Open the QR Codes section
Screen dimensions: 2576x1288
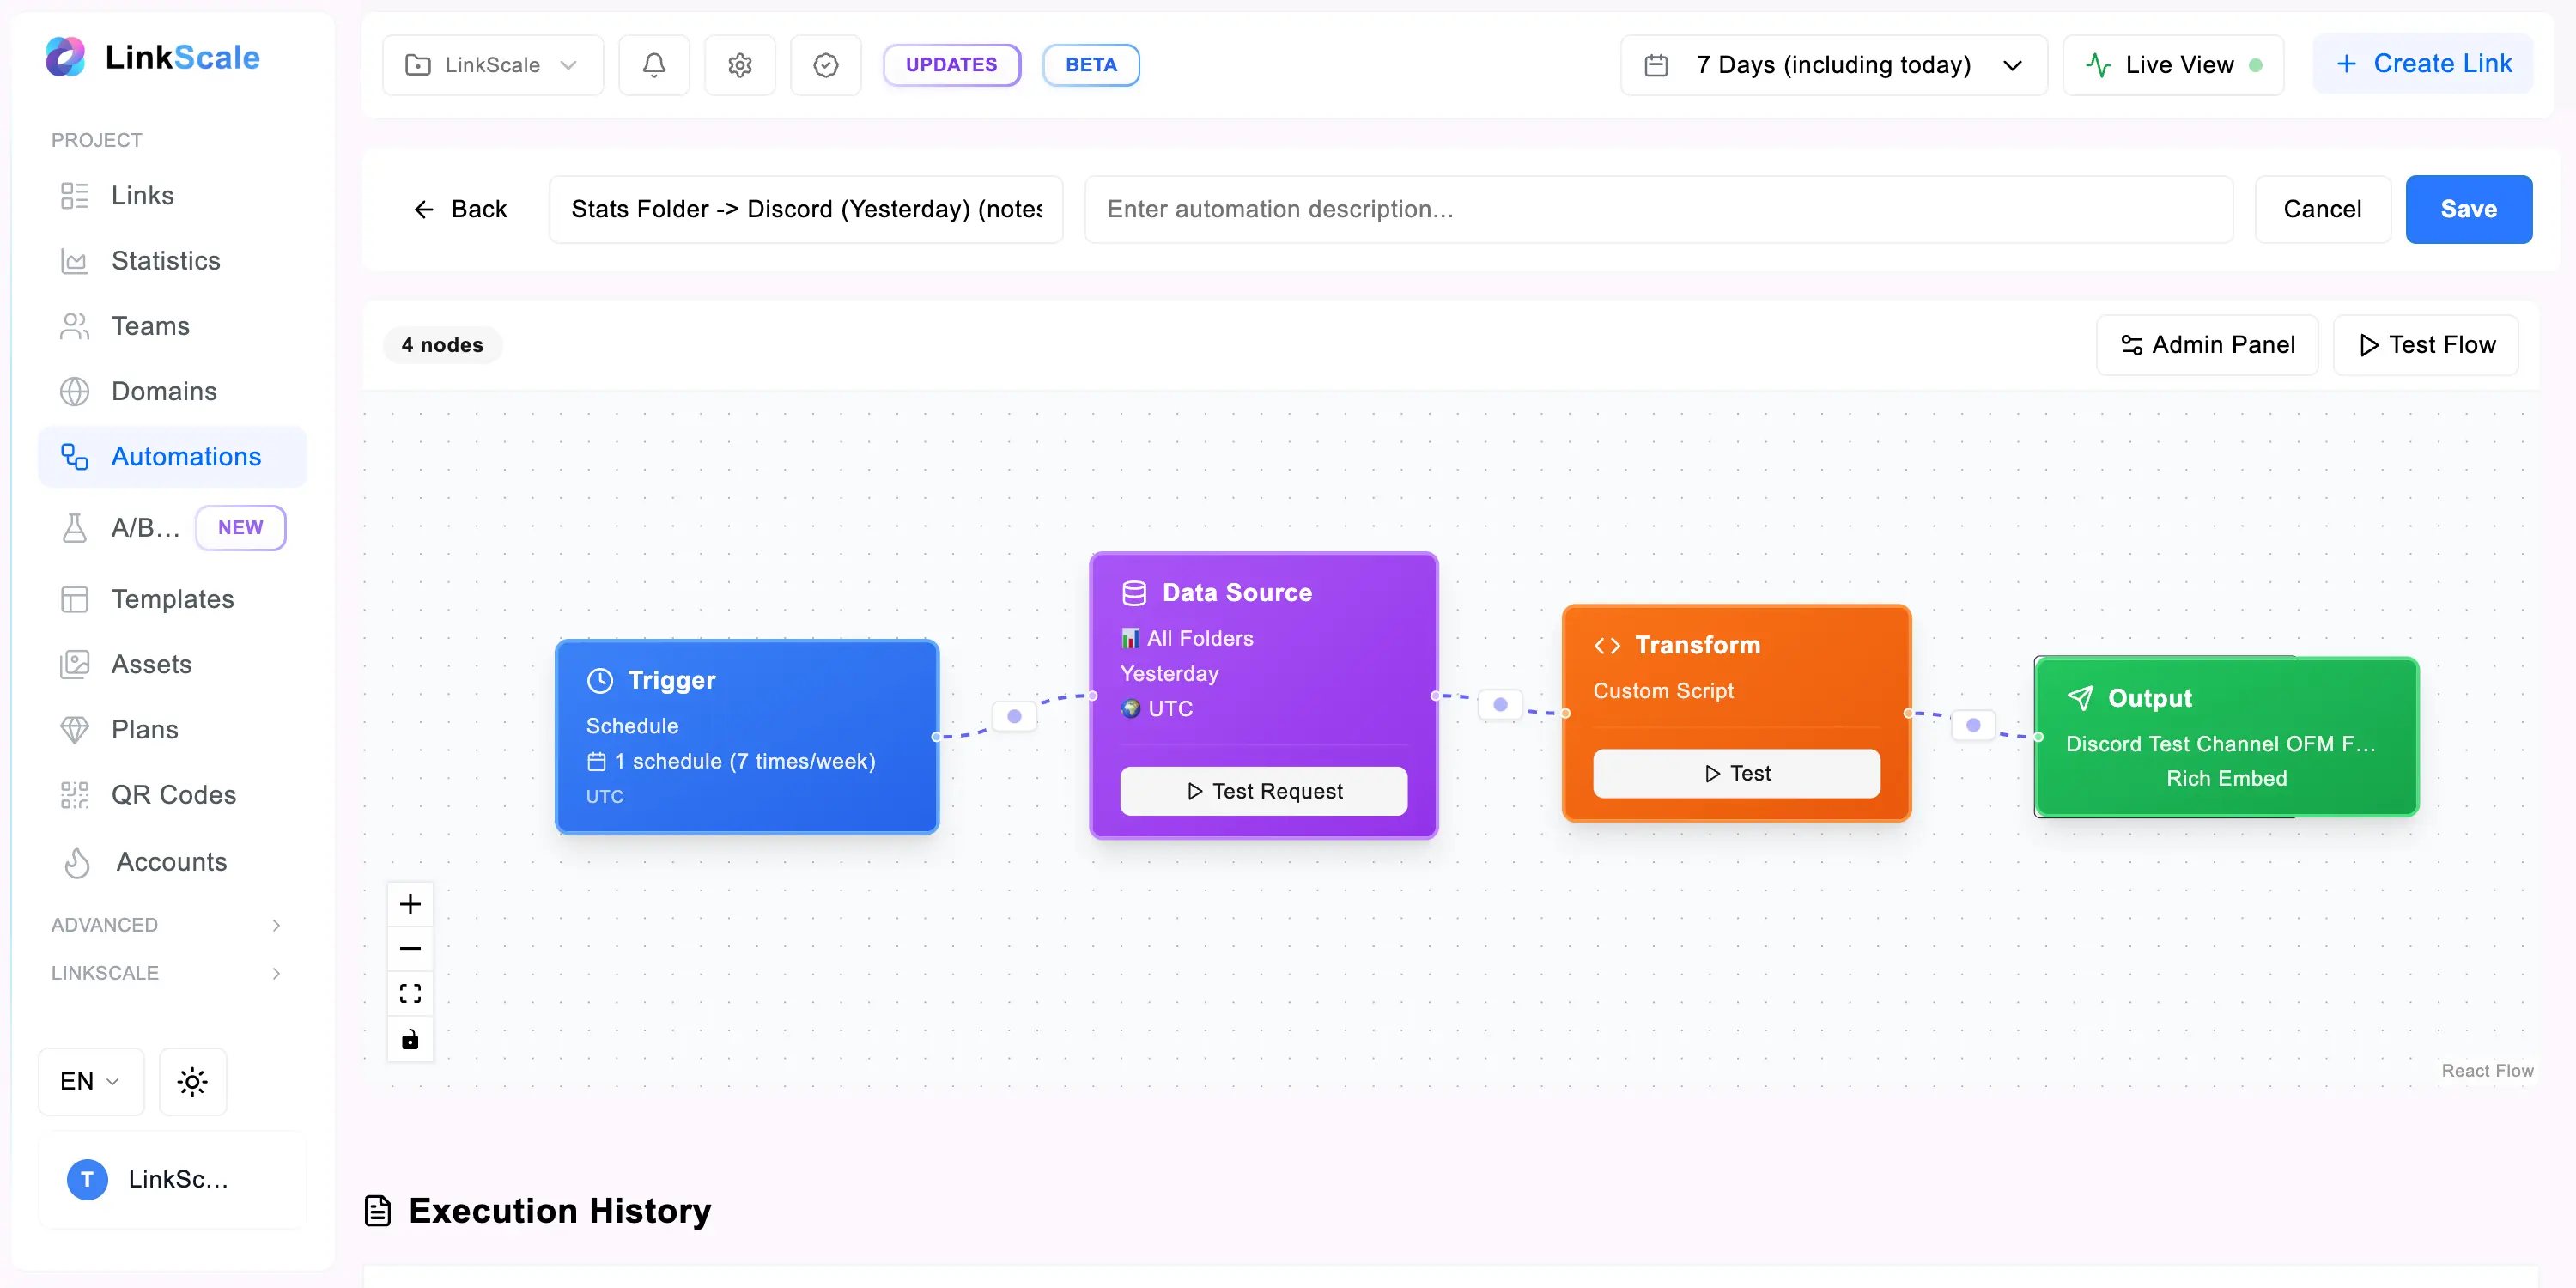[x=173, y=794]
